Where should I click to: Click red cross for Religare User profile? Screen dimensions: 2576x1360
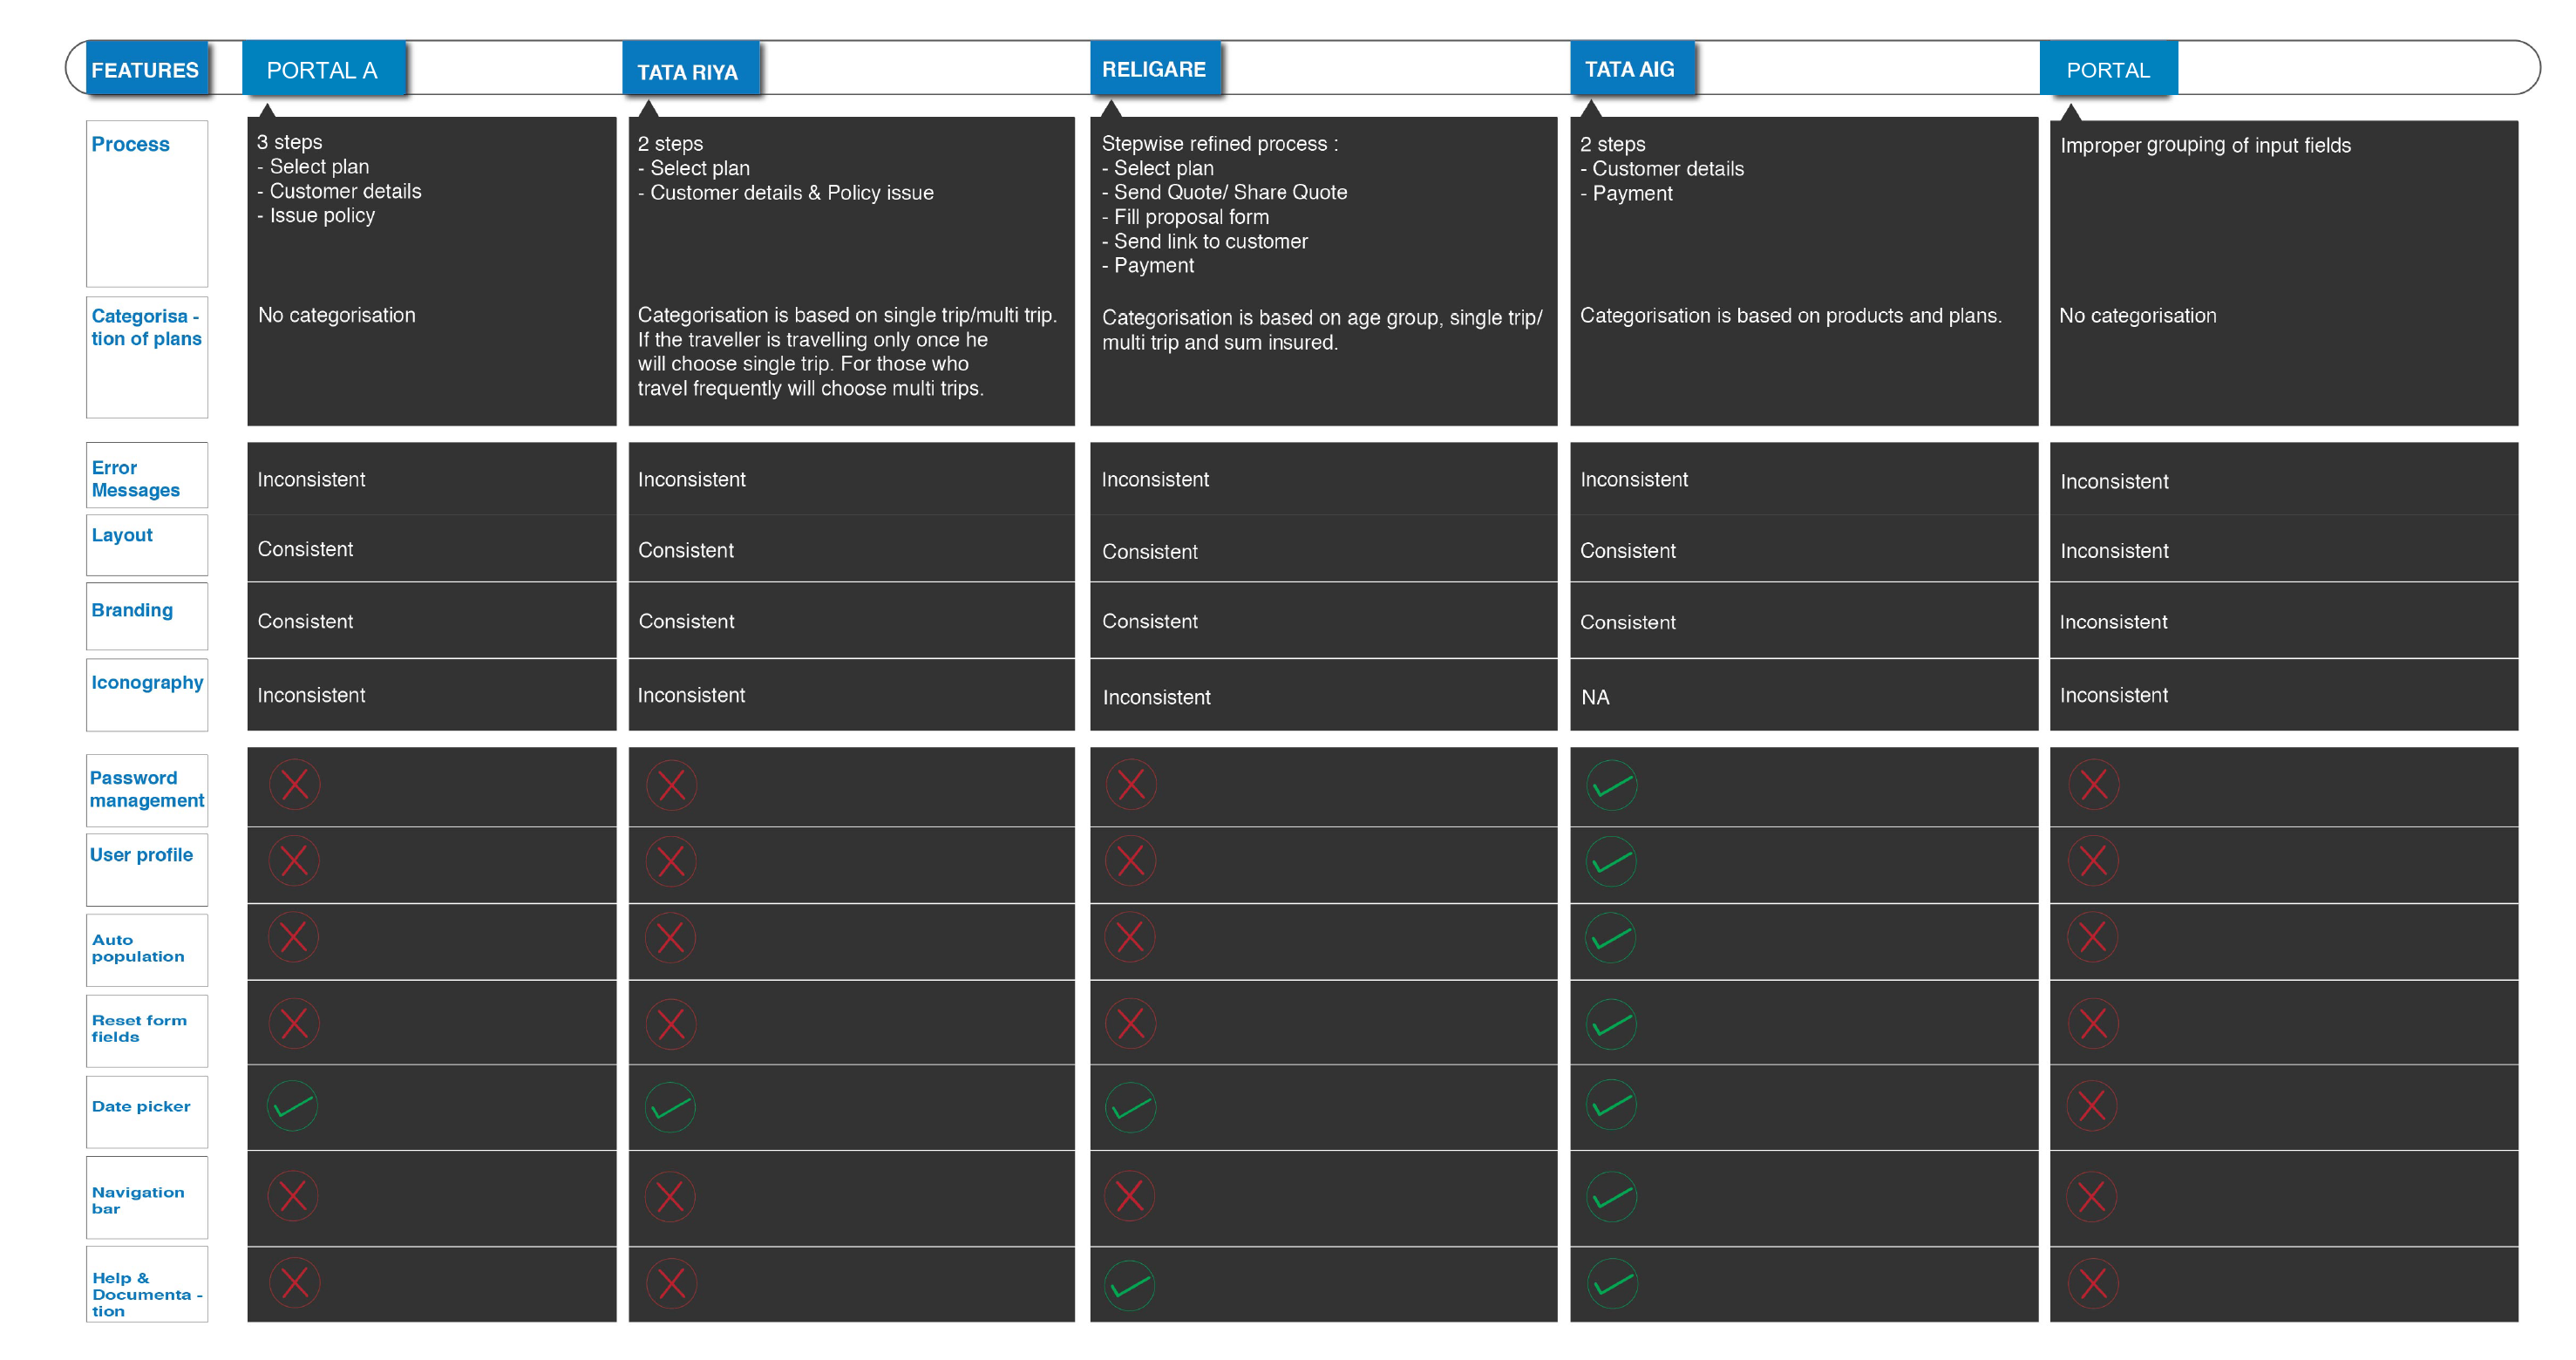1130,860
